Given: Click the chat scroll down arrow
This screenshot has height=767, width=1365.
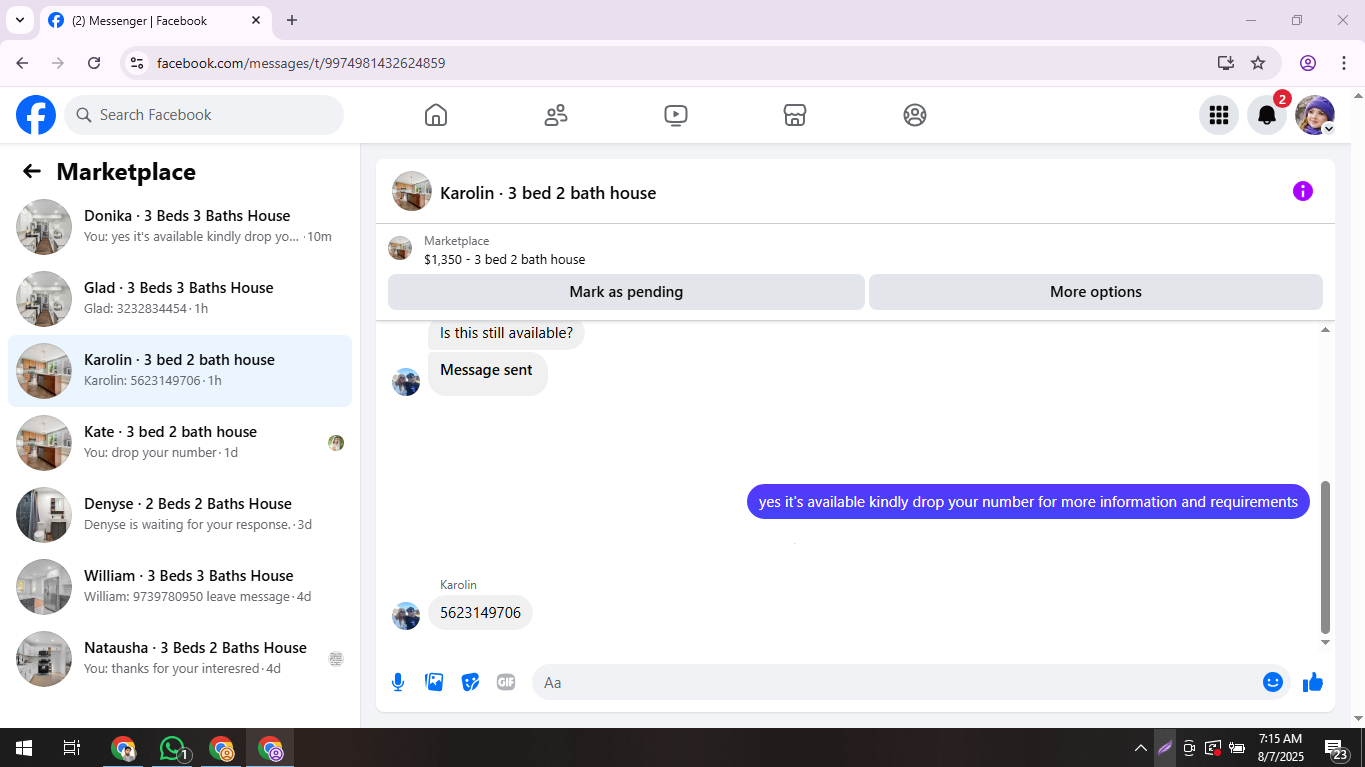Looking at the screenshot, I should pos(1325,642).
